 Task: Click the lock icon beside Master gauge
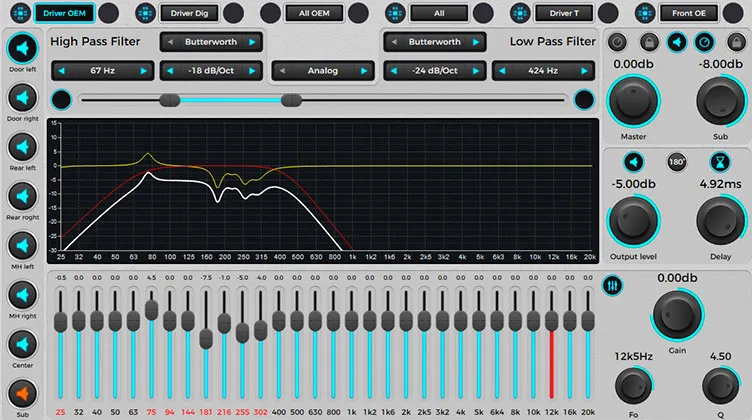(649, 42)
